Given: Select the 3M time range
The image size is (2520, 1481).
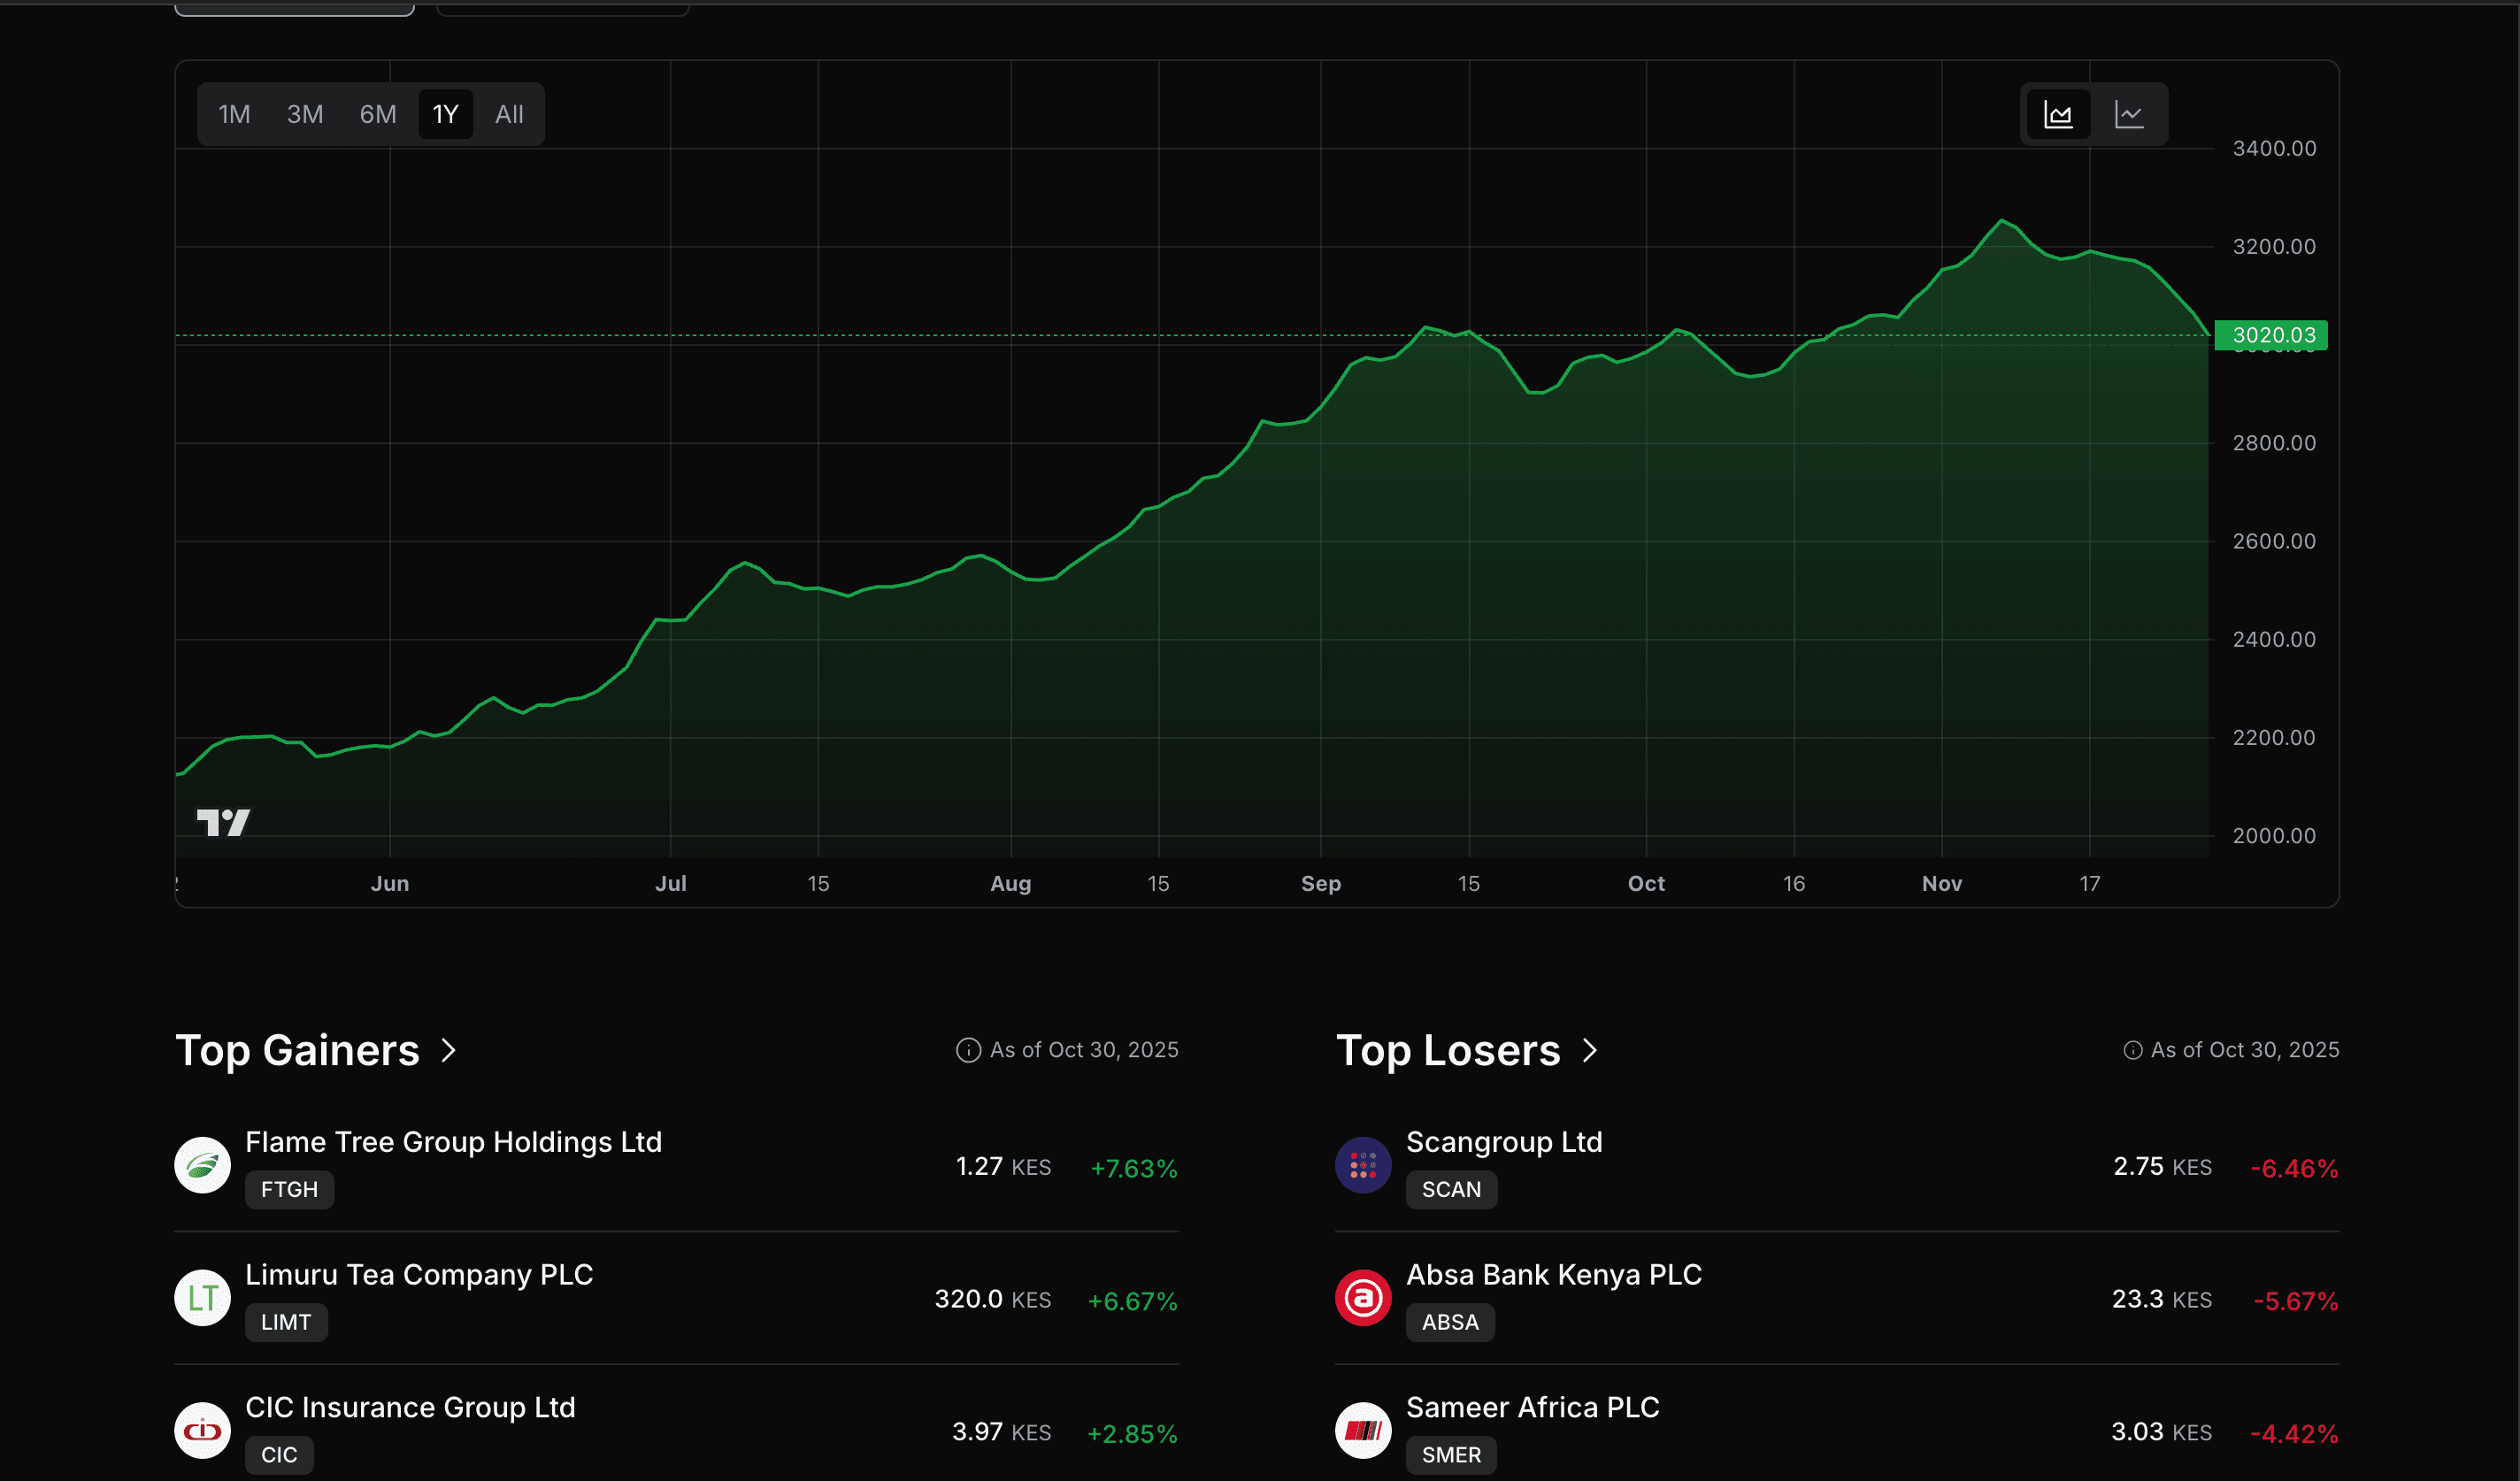Looking at the screenshot, I should [305, 114].
